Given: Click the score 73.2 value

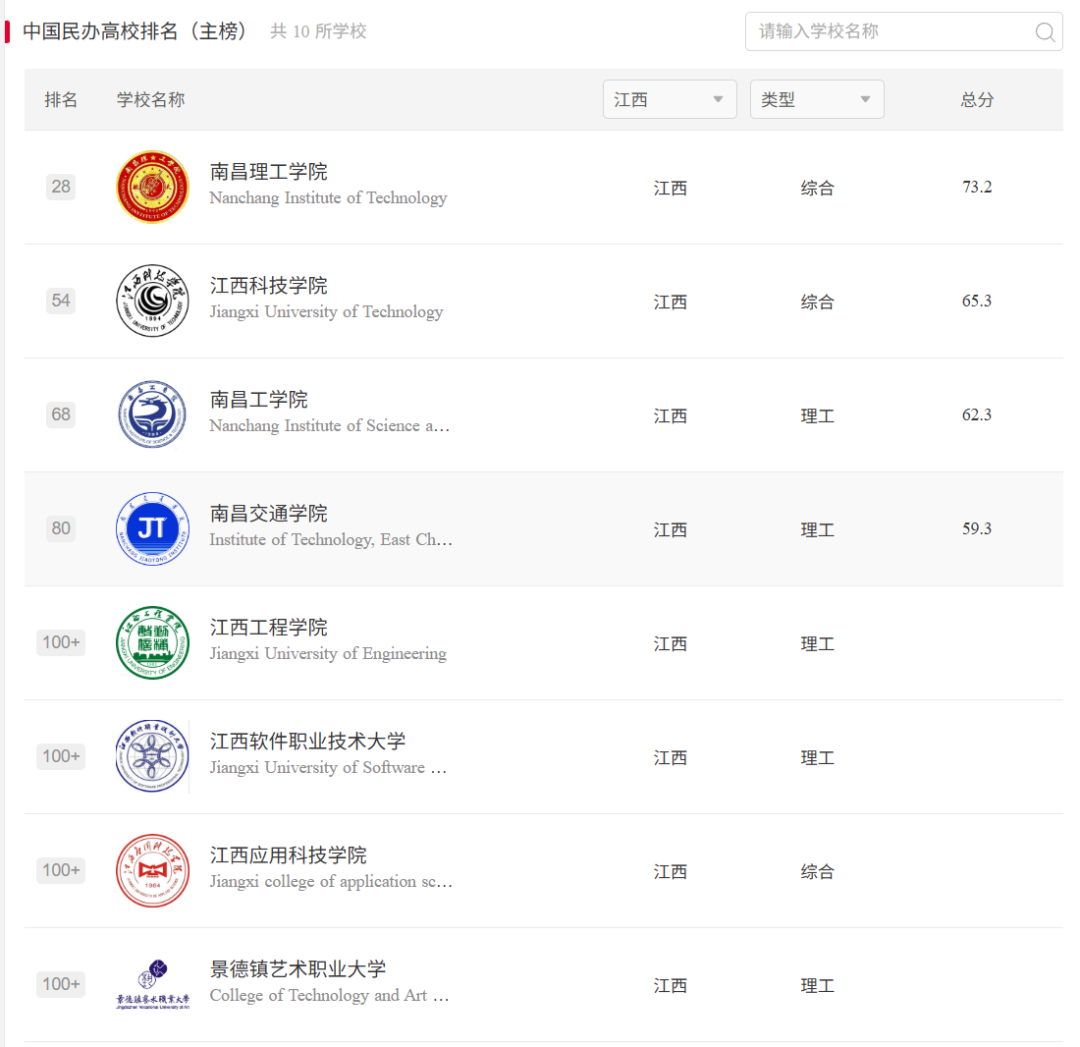Looking at the screenshot, I should pos(976,187).
